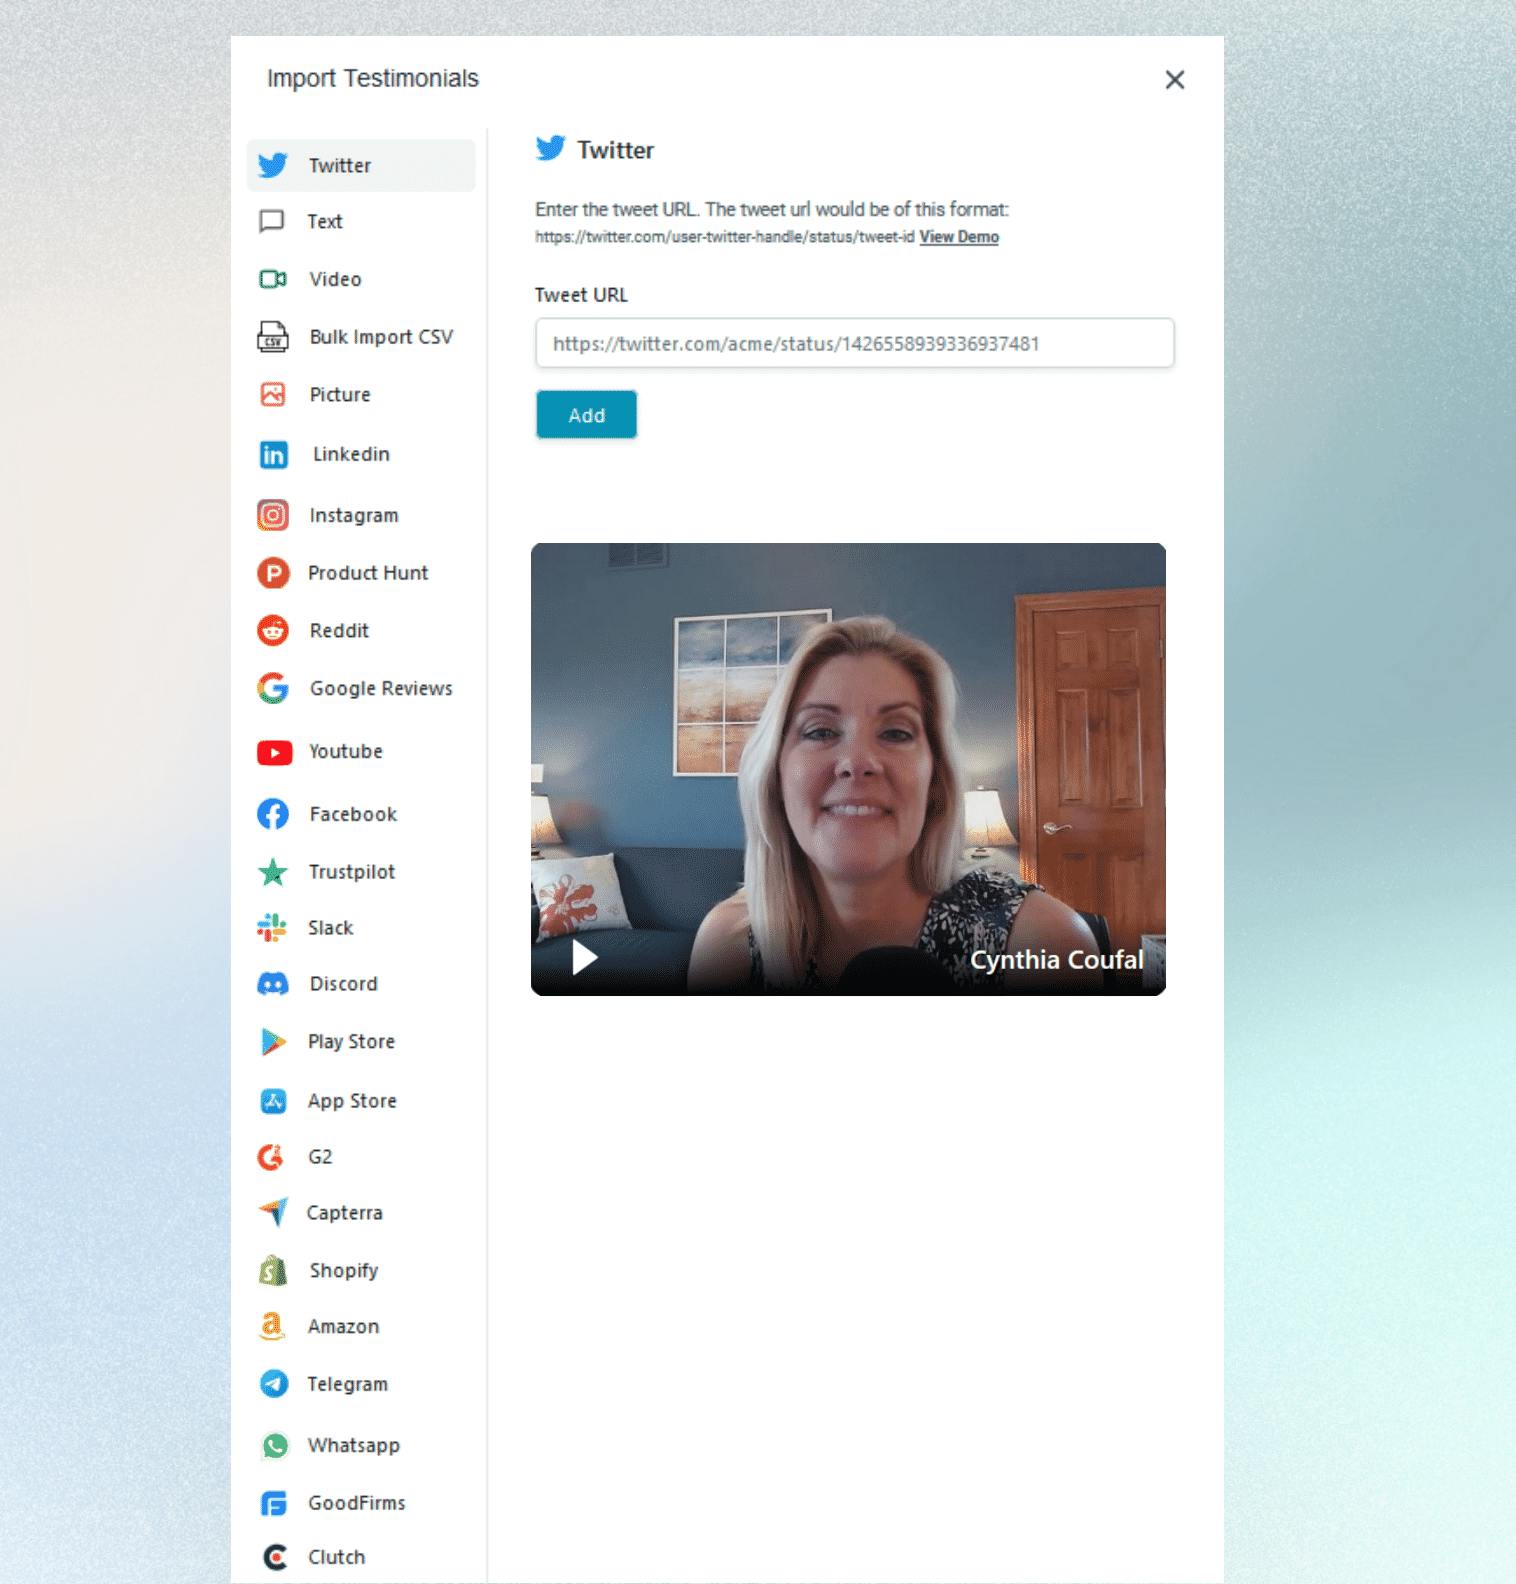This screenshot has width=1516, height=1584.
Task: Click the App Store logo icon
Action: pyautogui.click(x=273, y=1101)
